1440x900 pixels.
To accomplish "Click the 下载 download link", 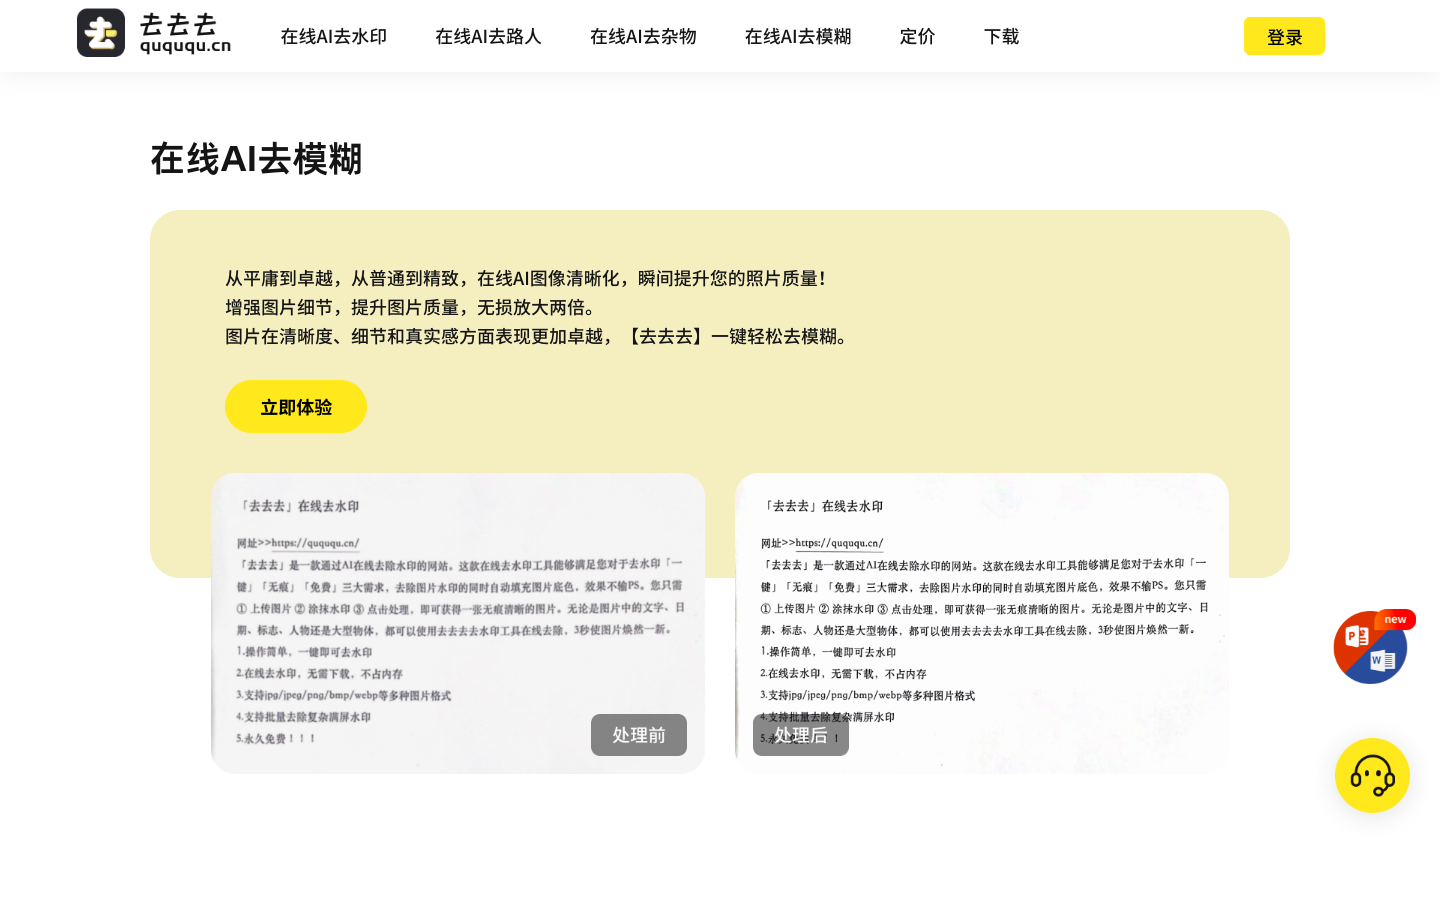I will click(1001, 37).
